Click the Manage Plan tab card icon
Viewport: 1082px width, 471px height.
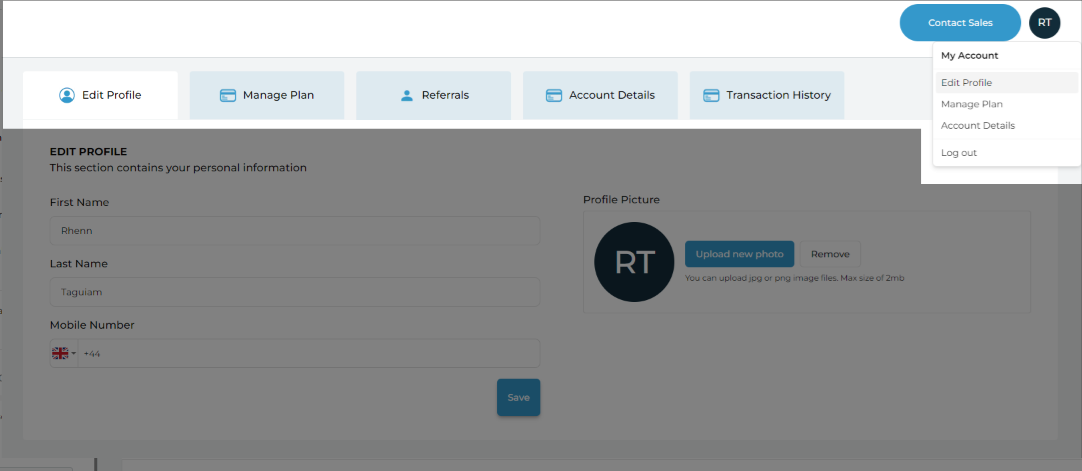click(228, 95)
